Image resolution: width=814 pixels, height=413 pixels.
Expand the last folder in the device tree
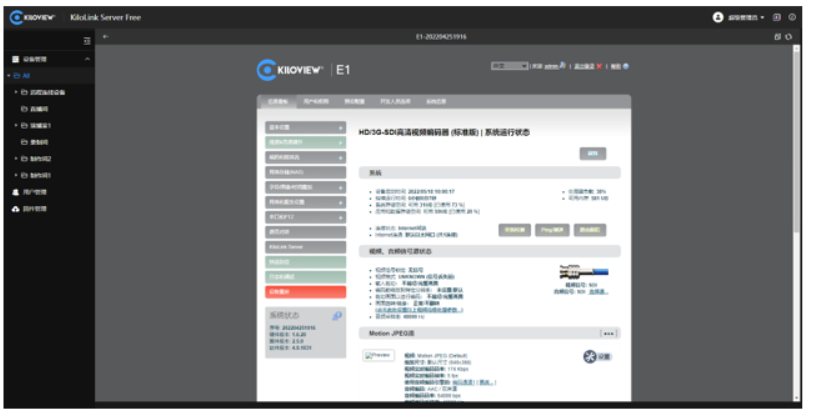pos(16,175)
